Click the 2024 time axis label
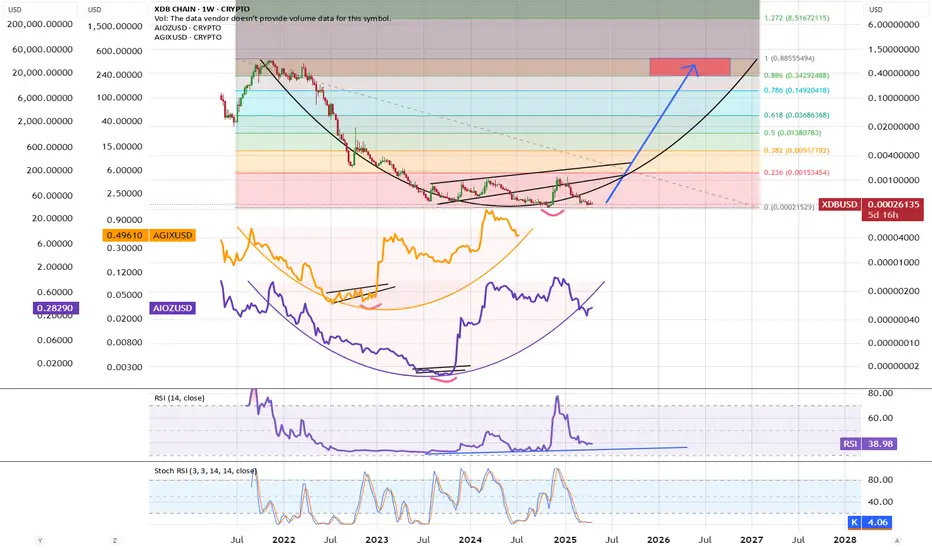This screenshot has height=550, width=932. (x=470, y=540)
